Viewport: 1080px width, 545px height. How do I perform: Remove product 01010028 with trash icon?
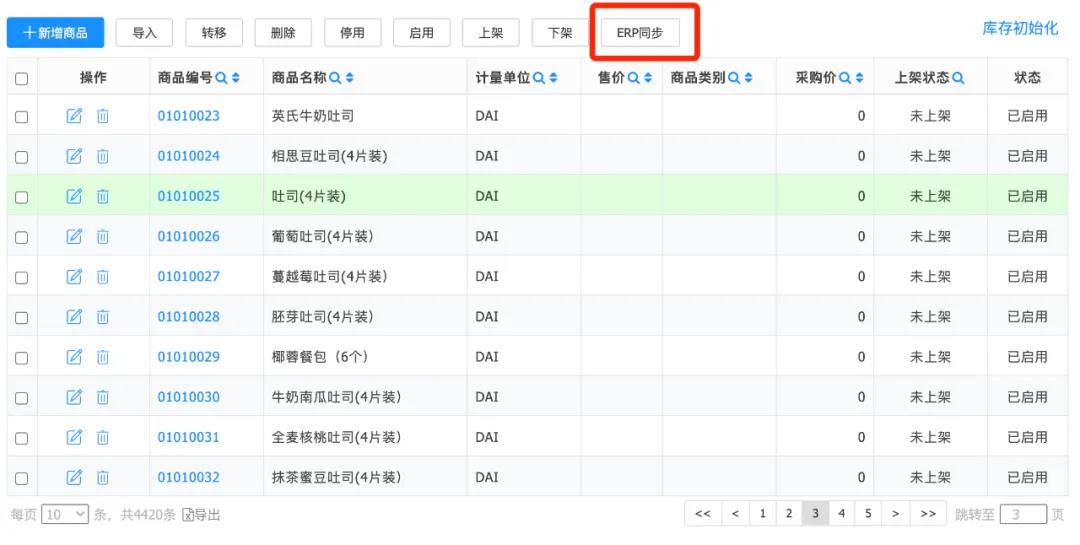coord(103,316)
